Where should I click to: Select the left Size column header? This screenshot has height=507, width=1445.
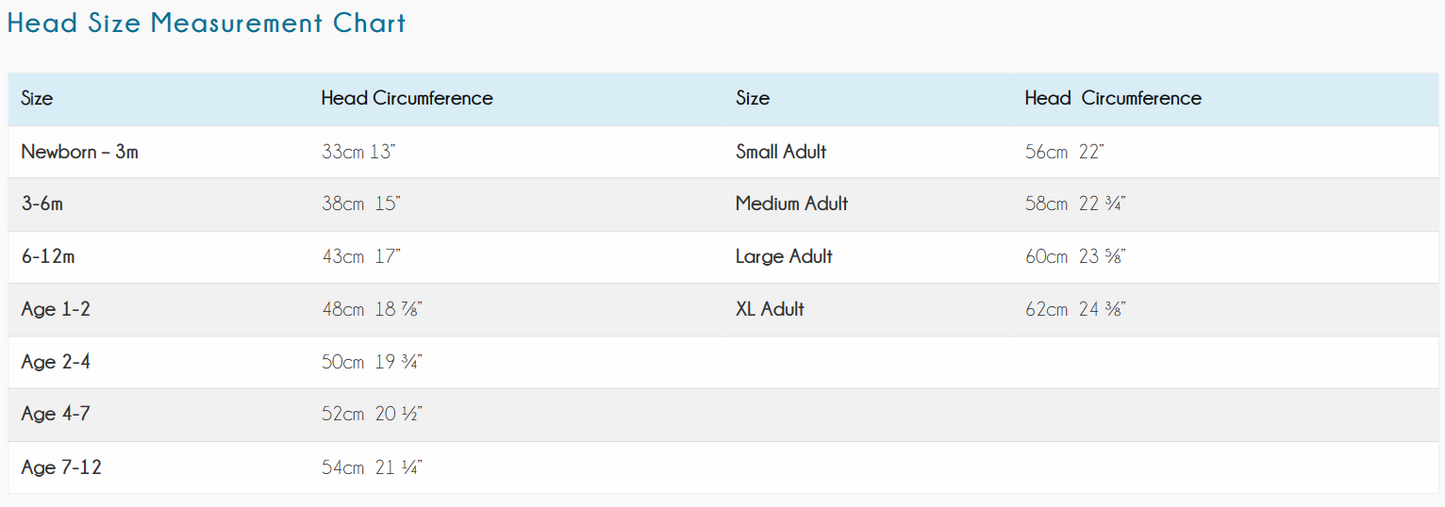coord(37,98)
